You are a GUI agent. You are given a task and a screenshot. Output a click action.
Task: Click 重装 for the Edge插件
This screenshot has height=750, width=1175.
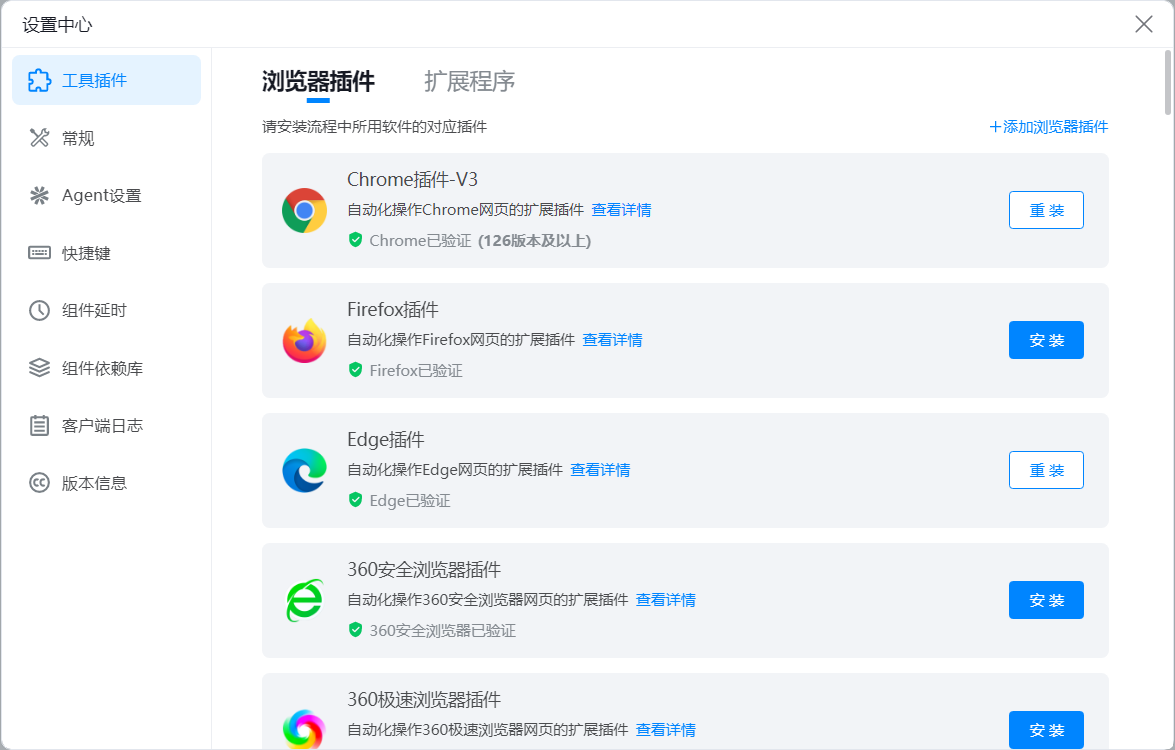[x=1046, y=470]
